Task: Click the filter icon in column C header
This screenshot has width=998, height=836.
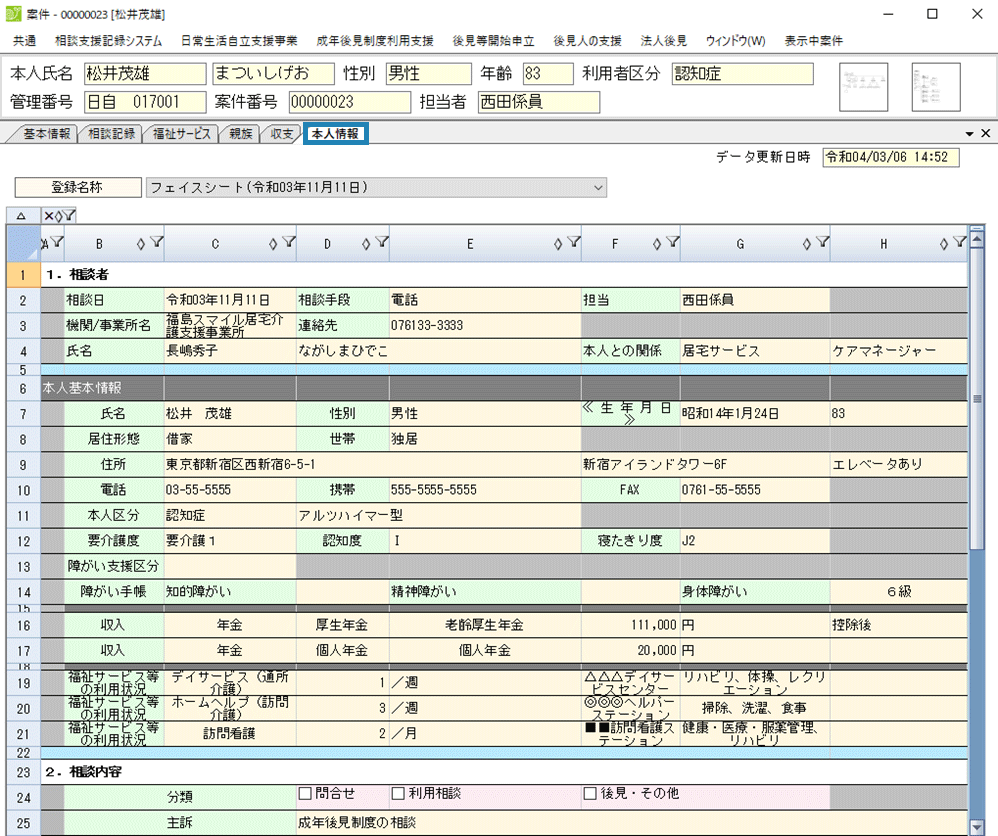Action: [288, 242]
